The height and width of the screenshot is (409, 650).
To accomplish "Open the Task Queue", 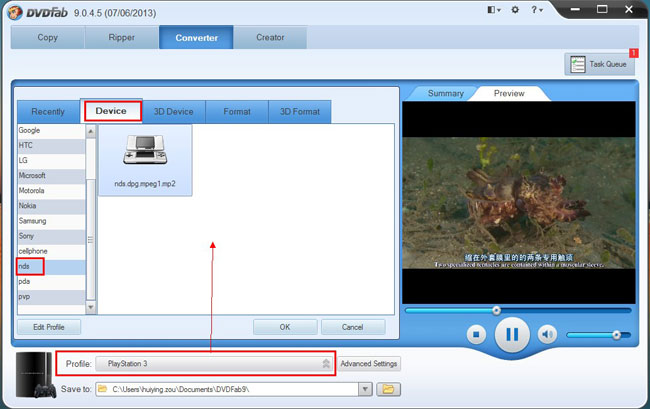I will point(599,64).
